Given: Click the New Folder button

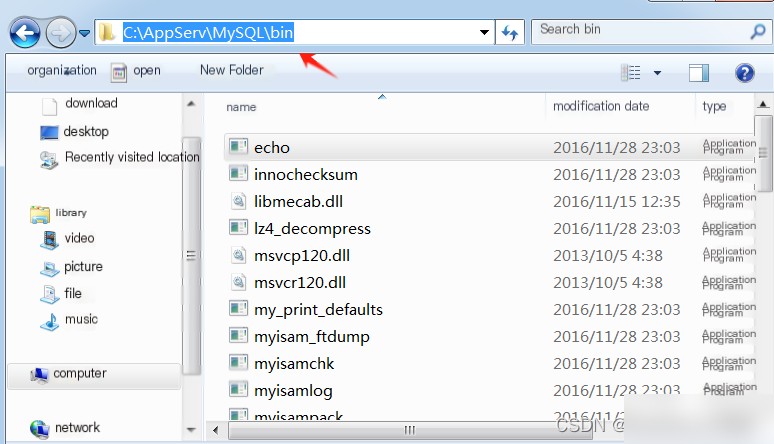Looking at the screenshot, I should click(x=231, y=70).
